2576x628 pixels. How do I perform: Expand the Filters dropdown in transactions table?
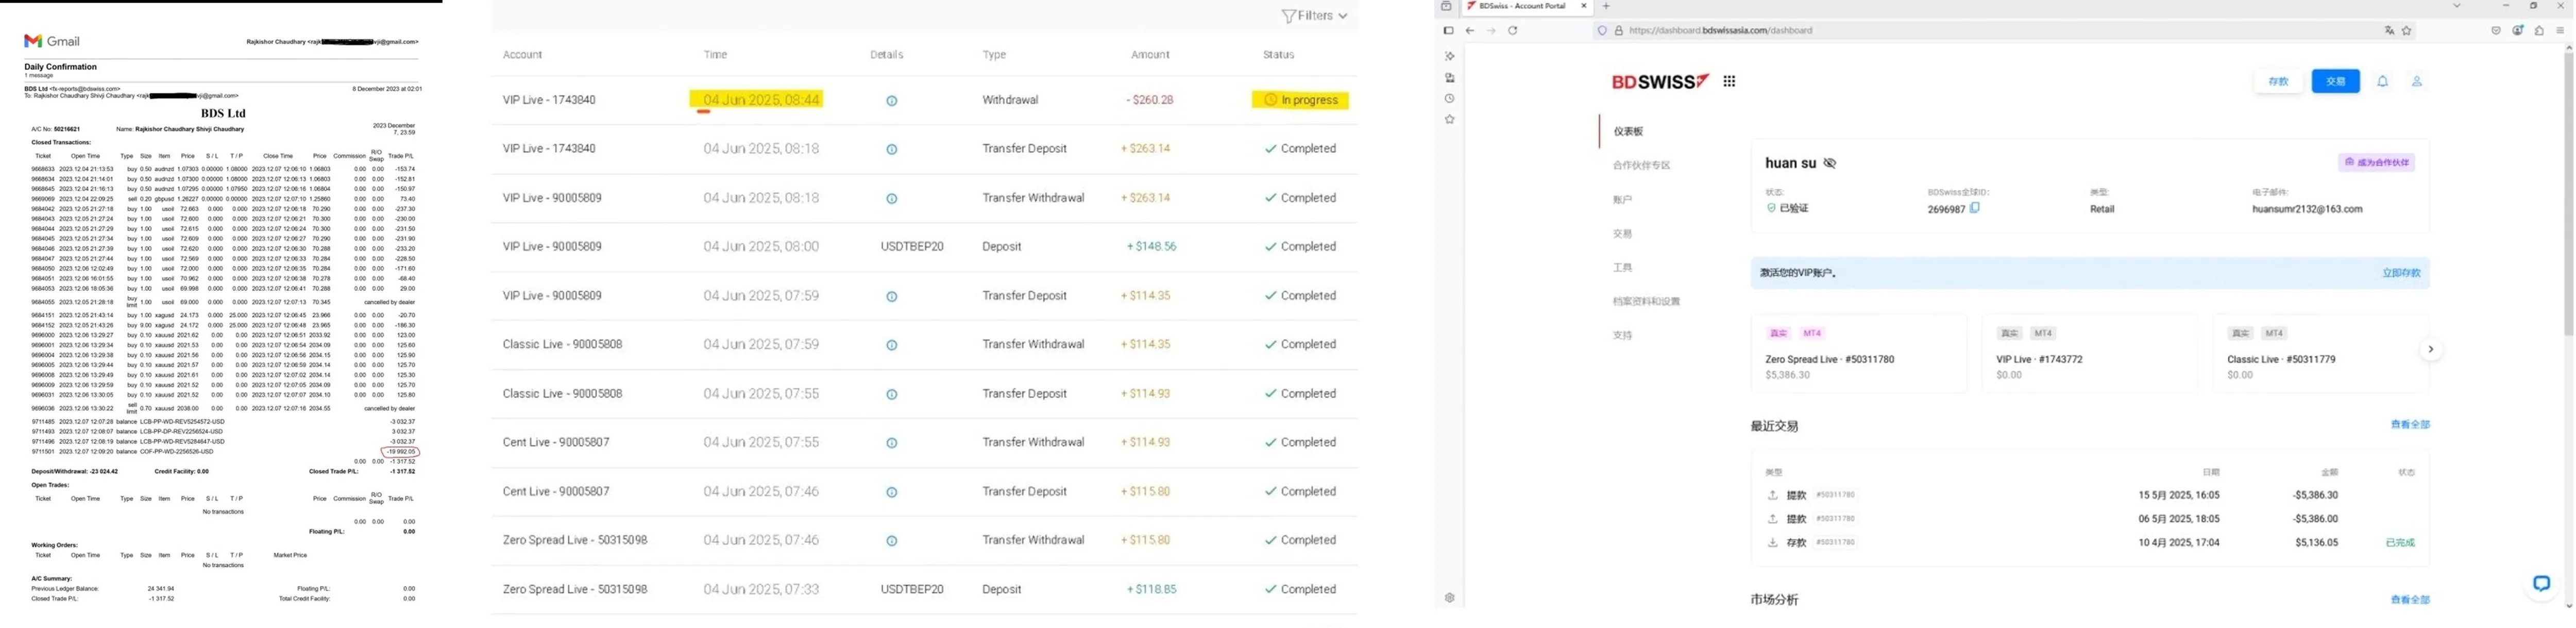pos(1315,15)
